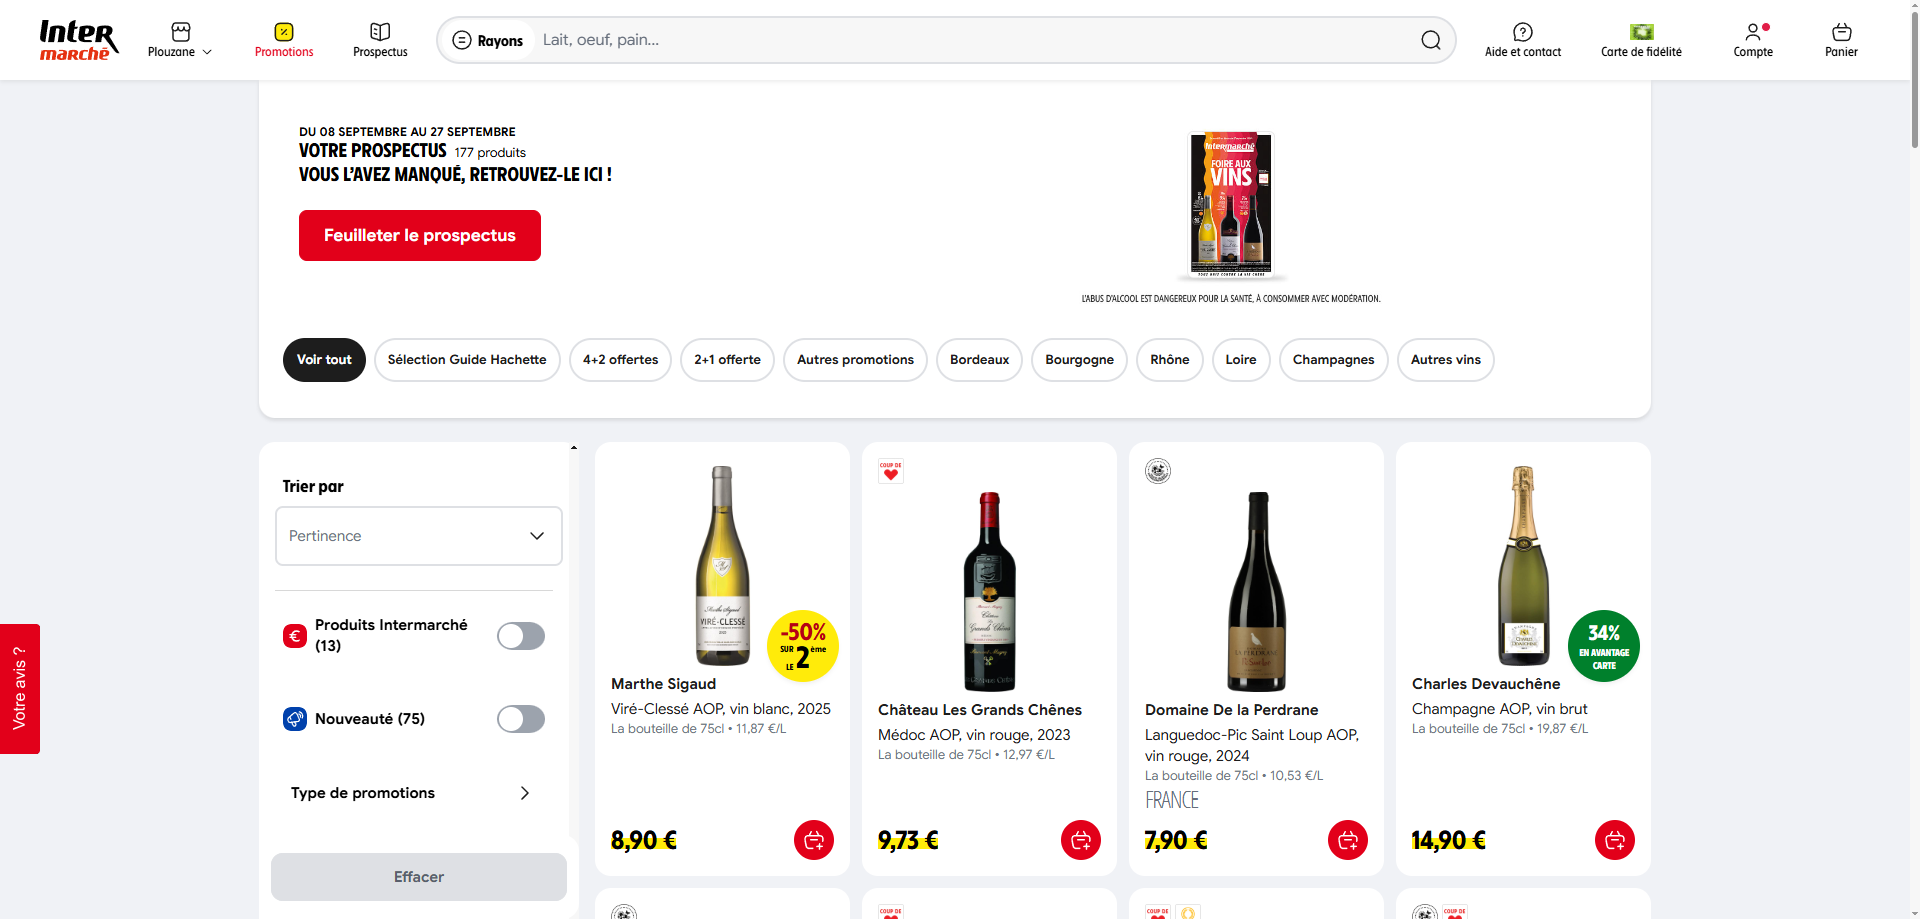Select the Bourgogne filter
This screenshot has height=919, width=1920.
(x=1079, y=360)
